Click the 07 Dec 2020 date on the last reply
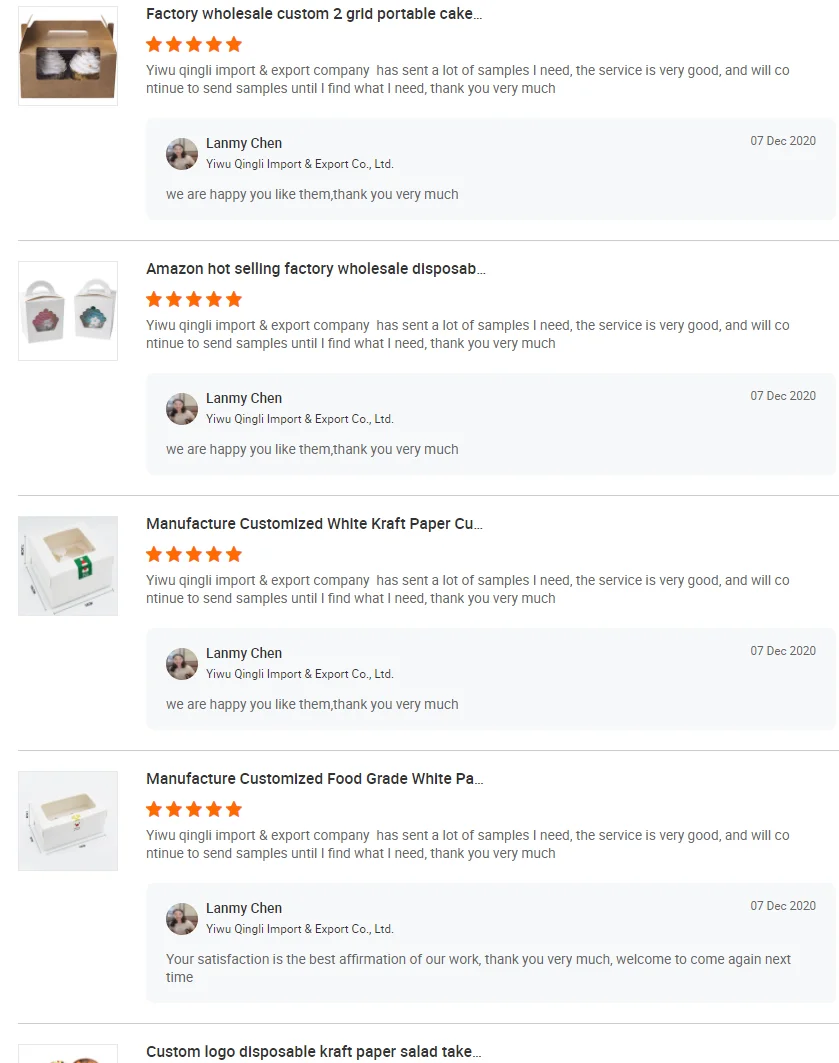 pyautogui.click(x=783, y=906)
